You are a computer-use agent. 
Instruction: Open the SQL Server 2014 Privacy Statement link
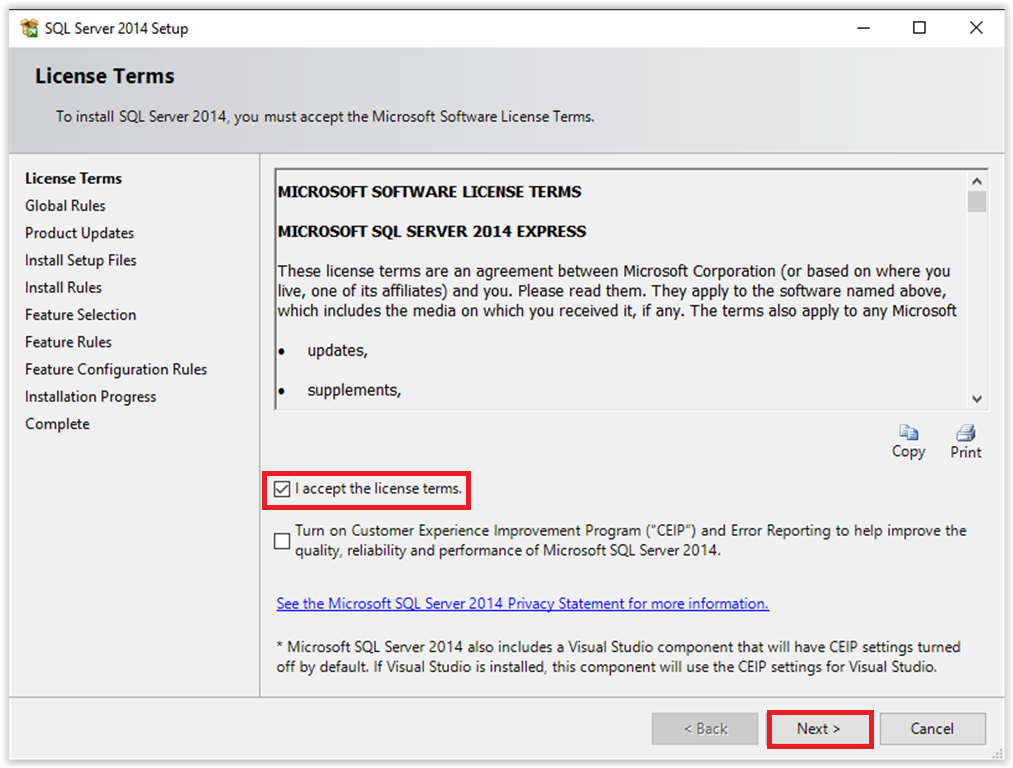523,603
